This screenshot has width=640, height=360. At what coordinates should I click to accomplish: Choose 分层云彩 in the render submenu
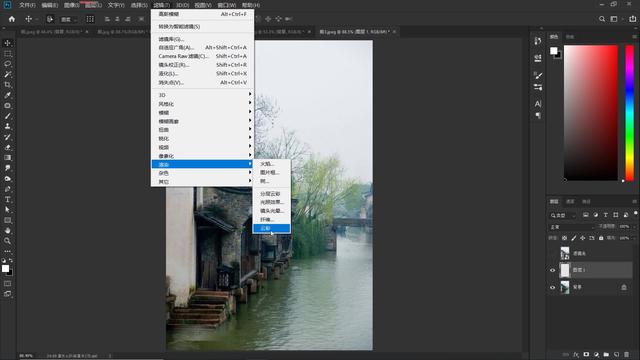(271, 193)
